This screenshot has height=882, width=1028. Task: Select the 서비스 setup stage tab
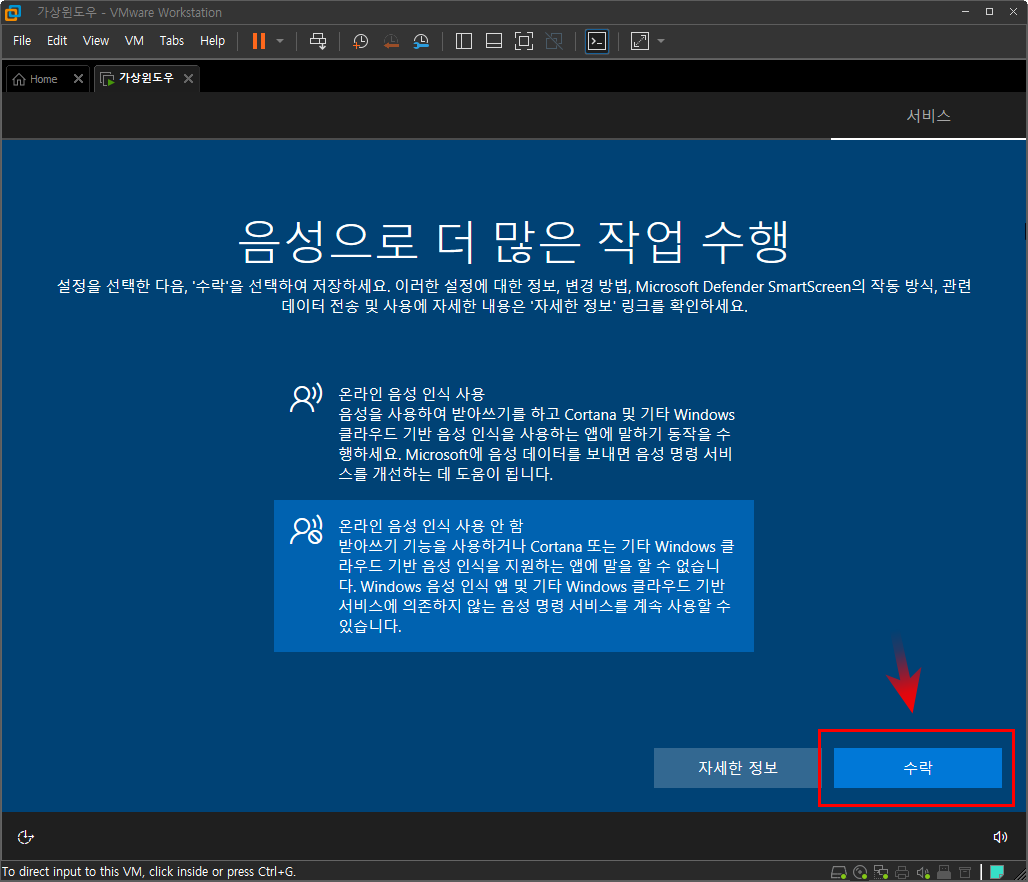[x=928, y=116]
